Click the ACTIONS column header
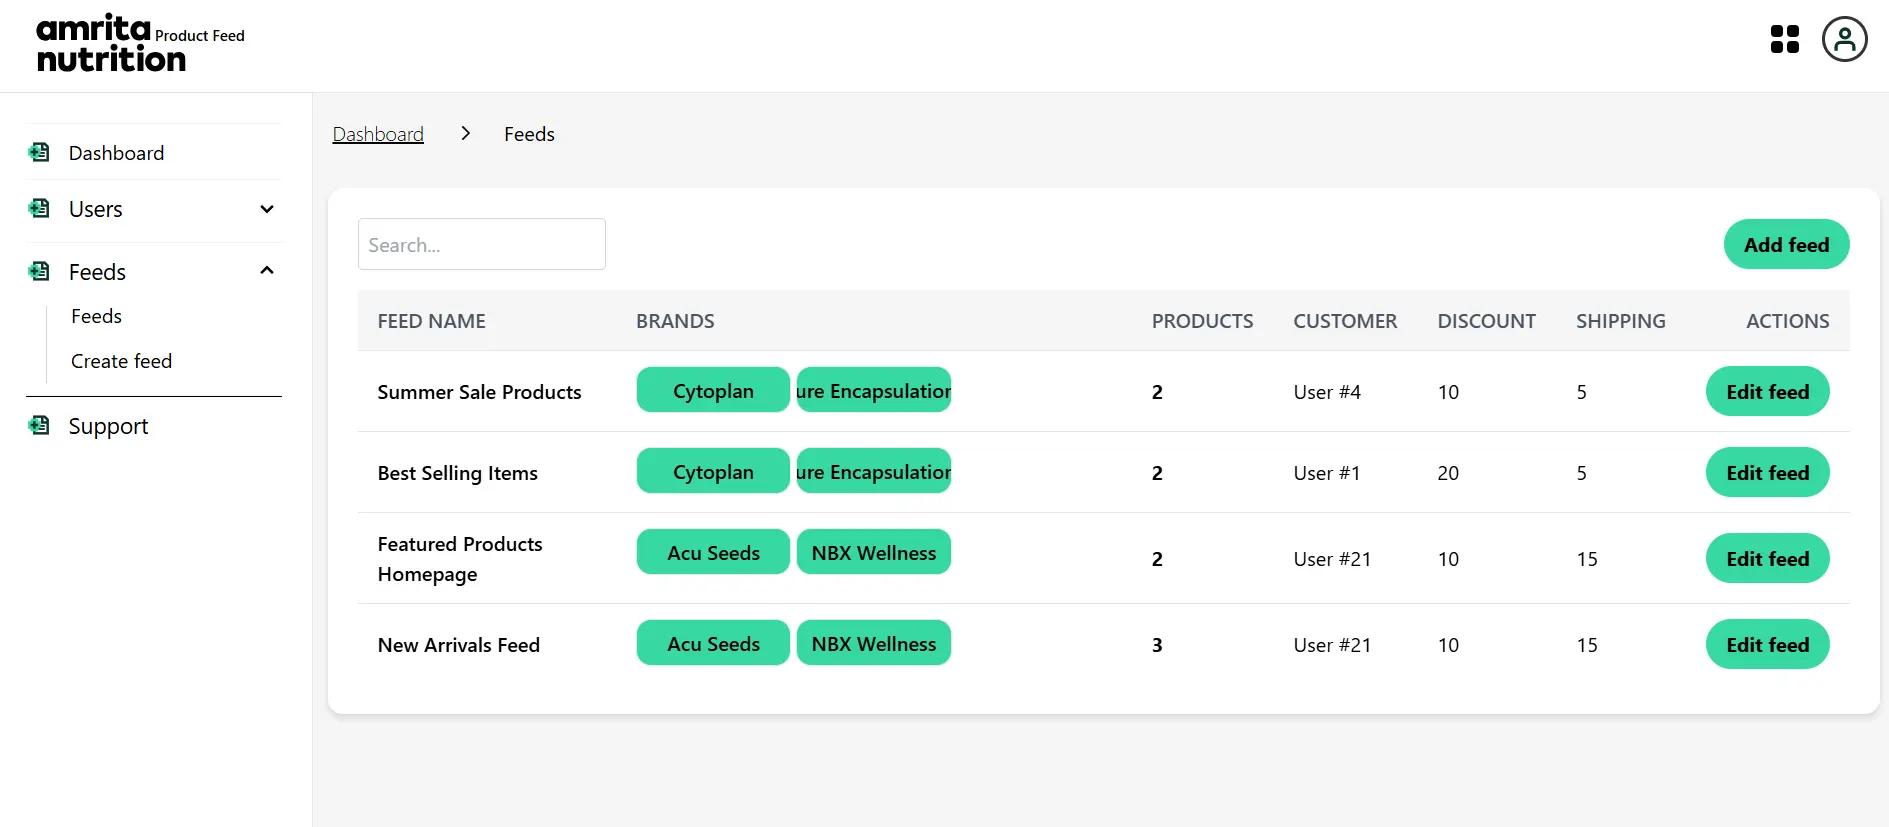 [1787, 321]
